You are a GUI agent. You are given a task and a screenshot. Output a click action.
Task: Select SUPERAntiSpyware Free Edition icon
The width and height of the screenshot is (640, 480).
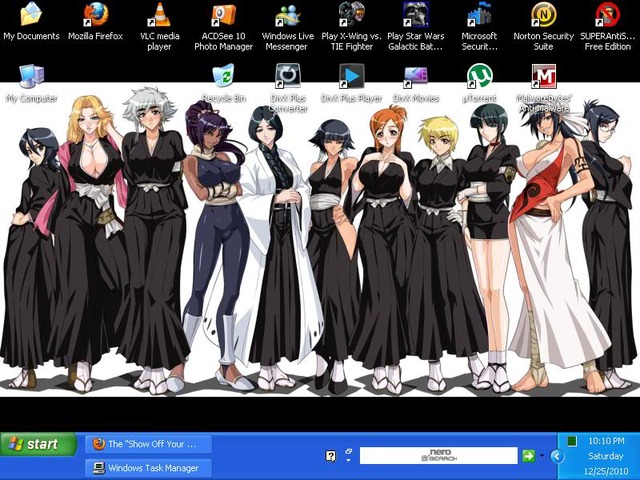(607, 14)
